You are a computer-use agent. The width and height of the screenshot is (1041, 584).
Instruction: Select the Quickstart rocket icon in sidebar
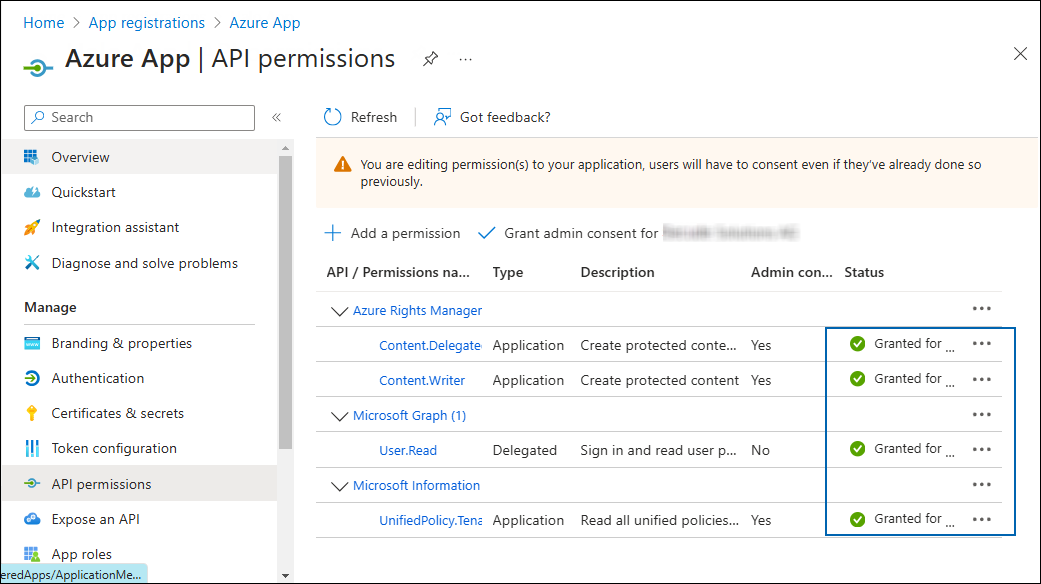point(33,192)
